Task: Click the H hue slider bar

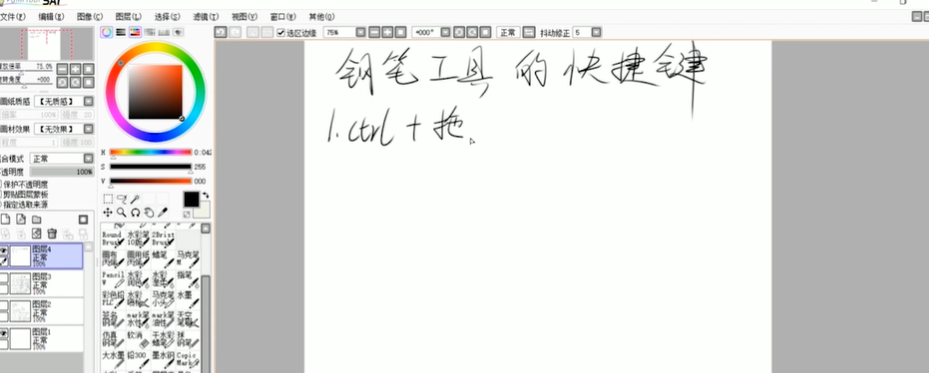Action: pyautogui.click(x=150, y=153)
